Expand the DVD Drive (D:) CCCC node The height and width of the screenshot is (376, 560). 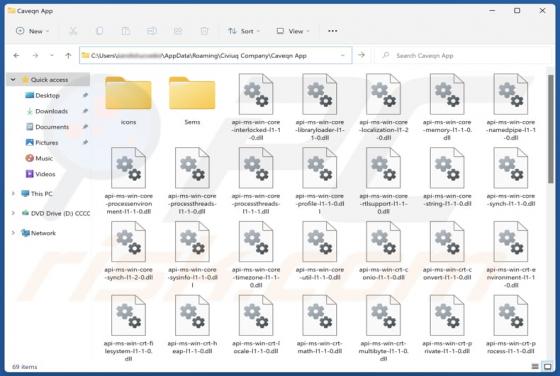(x=13, y=213)
